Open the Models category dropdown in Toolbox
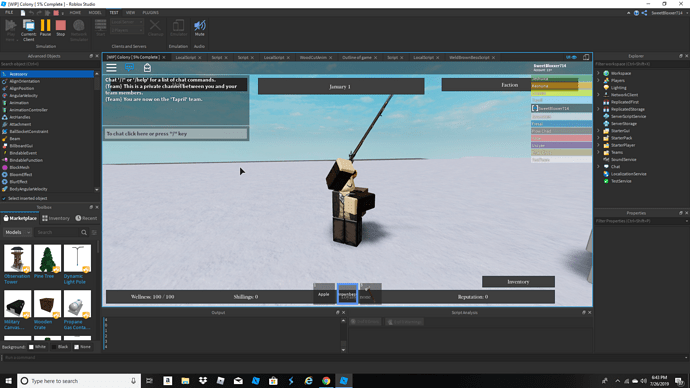The width and height of the screenshot is (690, 388). pos(18,232)
